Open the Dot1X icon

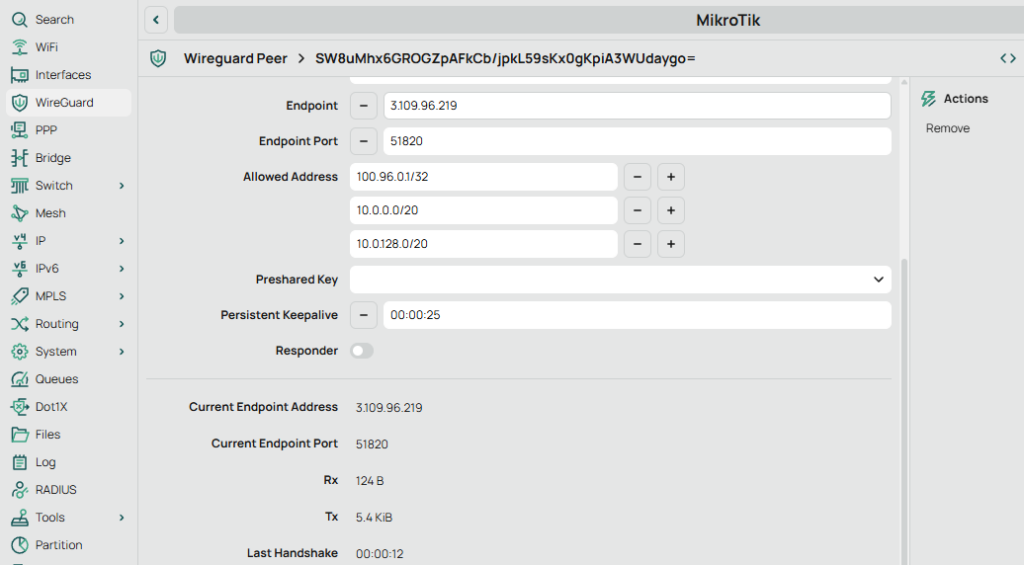19,407
